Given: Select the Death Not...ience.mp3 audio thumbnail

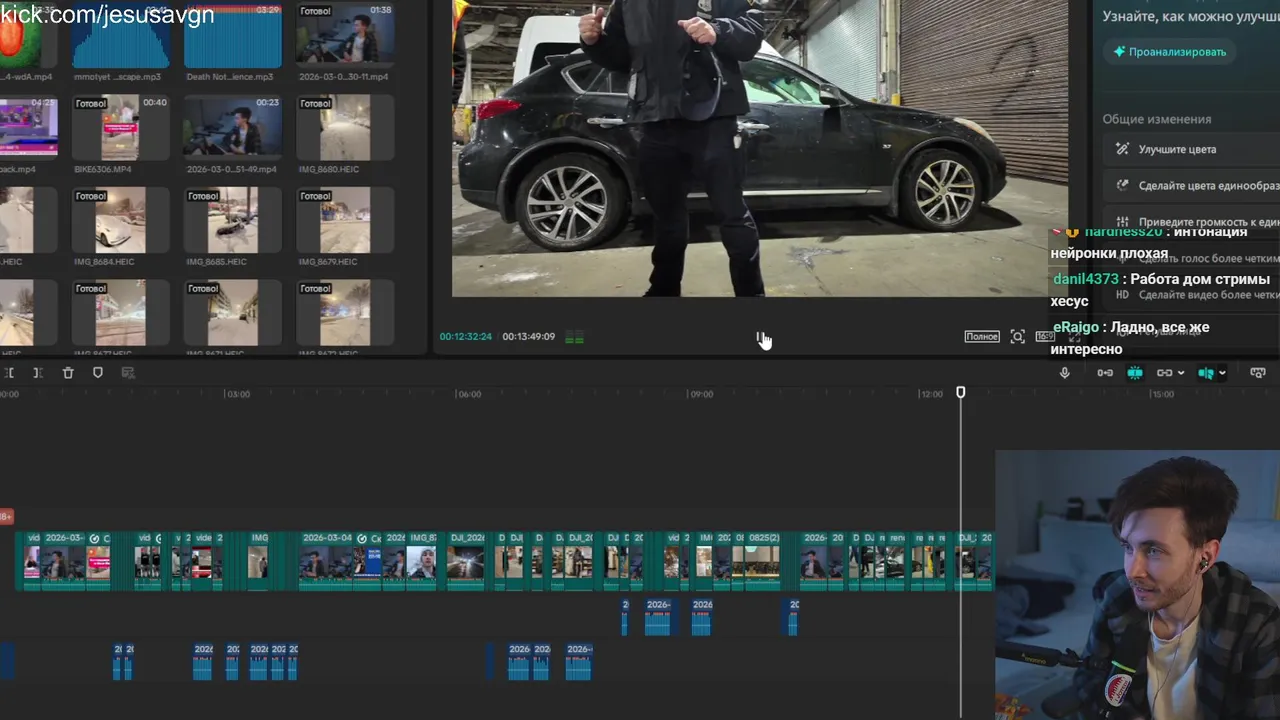Looking at the screenshot, I should coord(232,37).
